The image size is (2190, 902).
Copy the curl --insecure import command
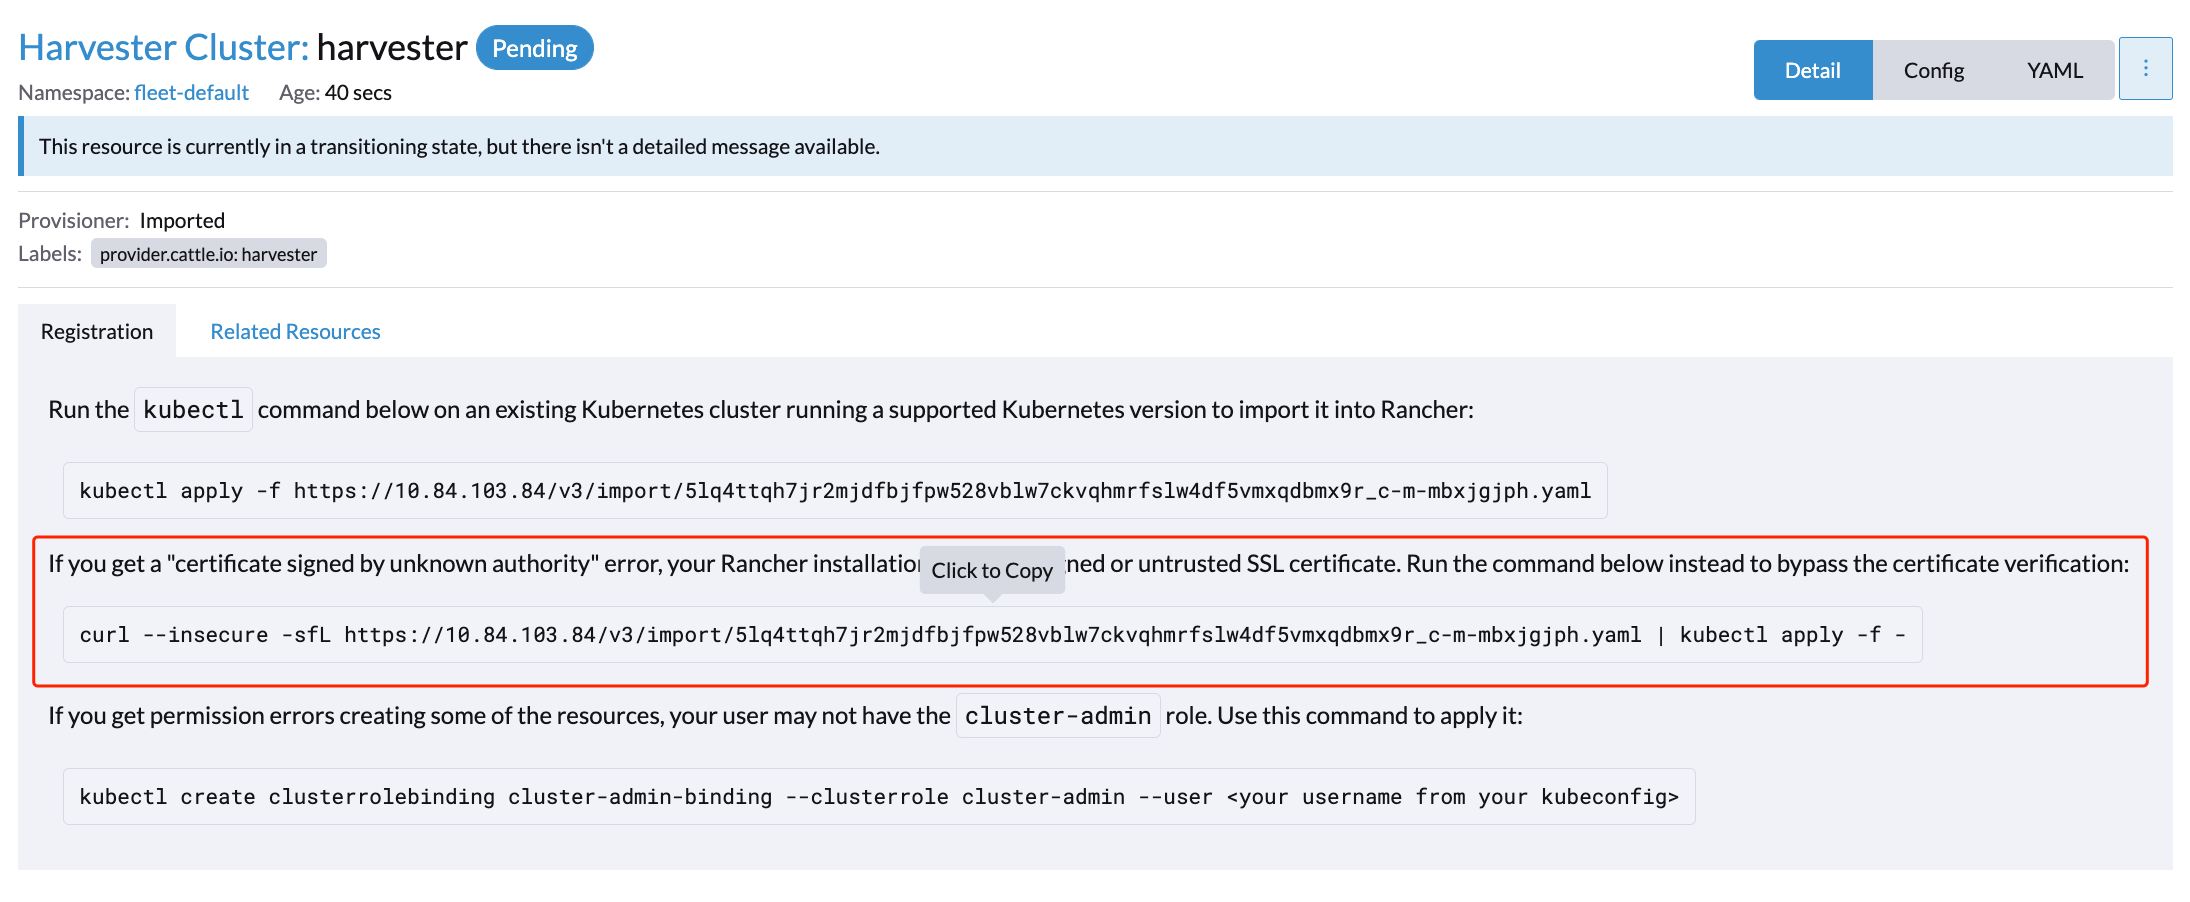click(x=992, y=634)
